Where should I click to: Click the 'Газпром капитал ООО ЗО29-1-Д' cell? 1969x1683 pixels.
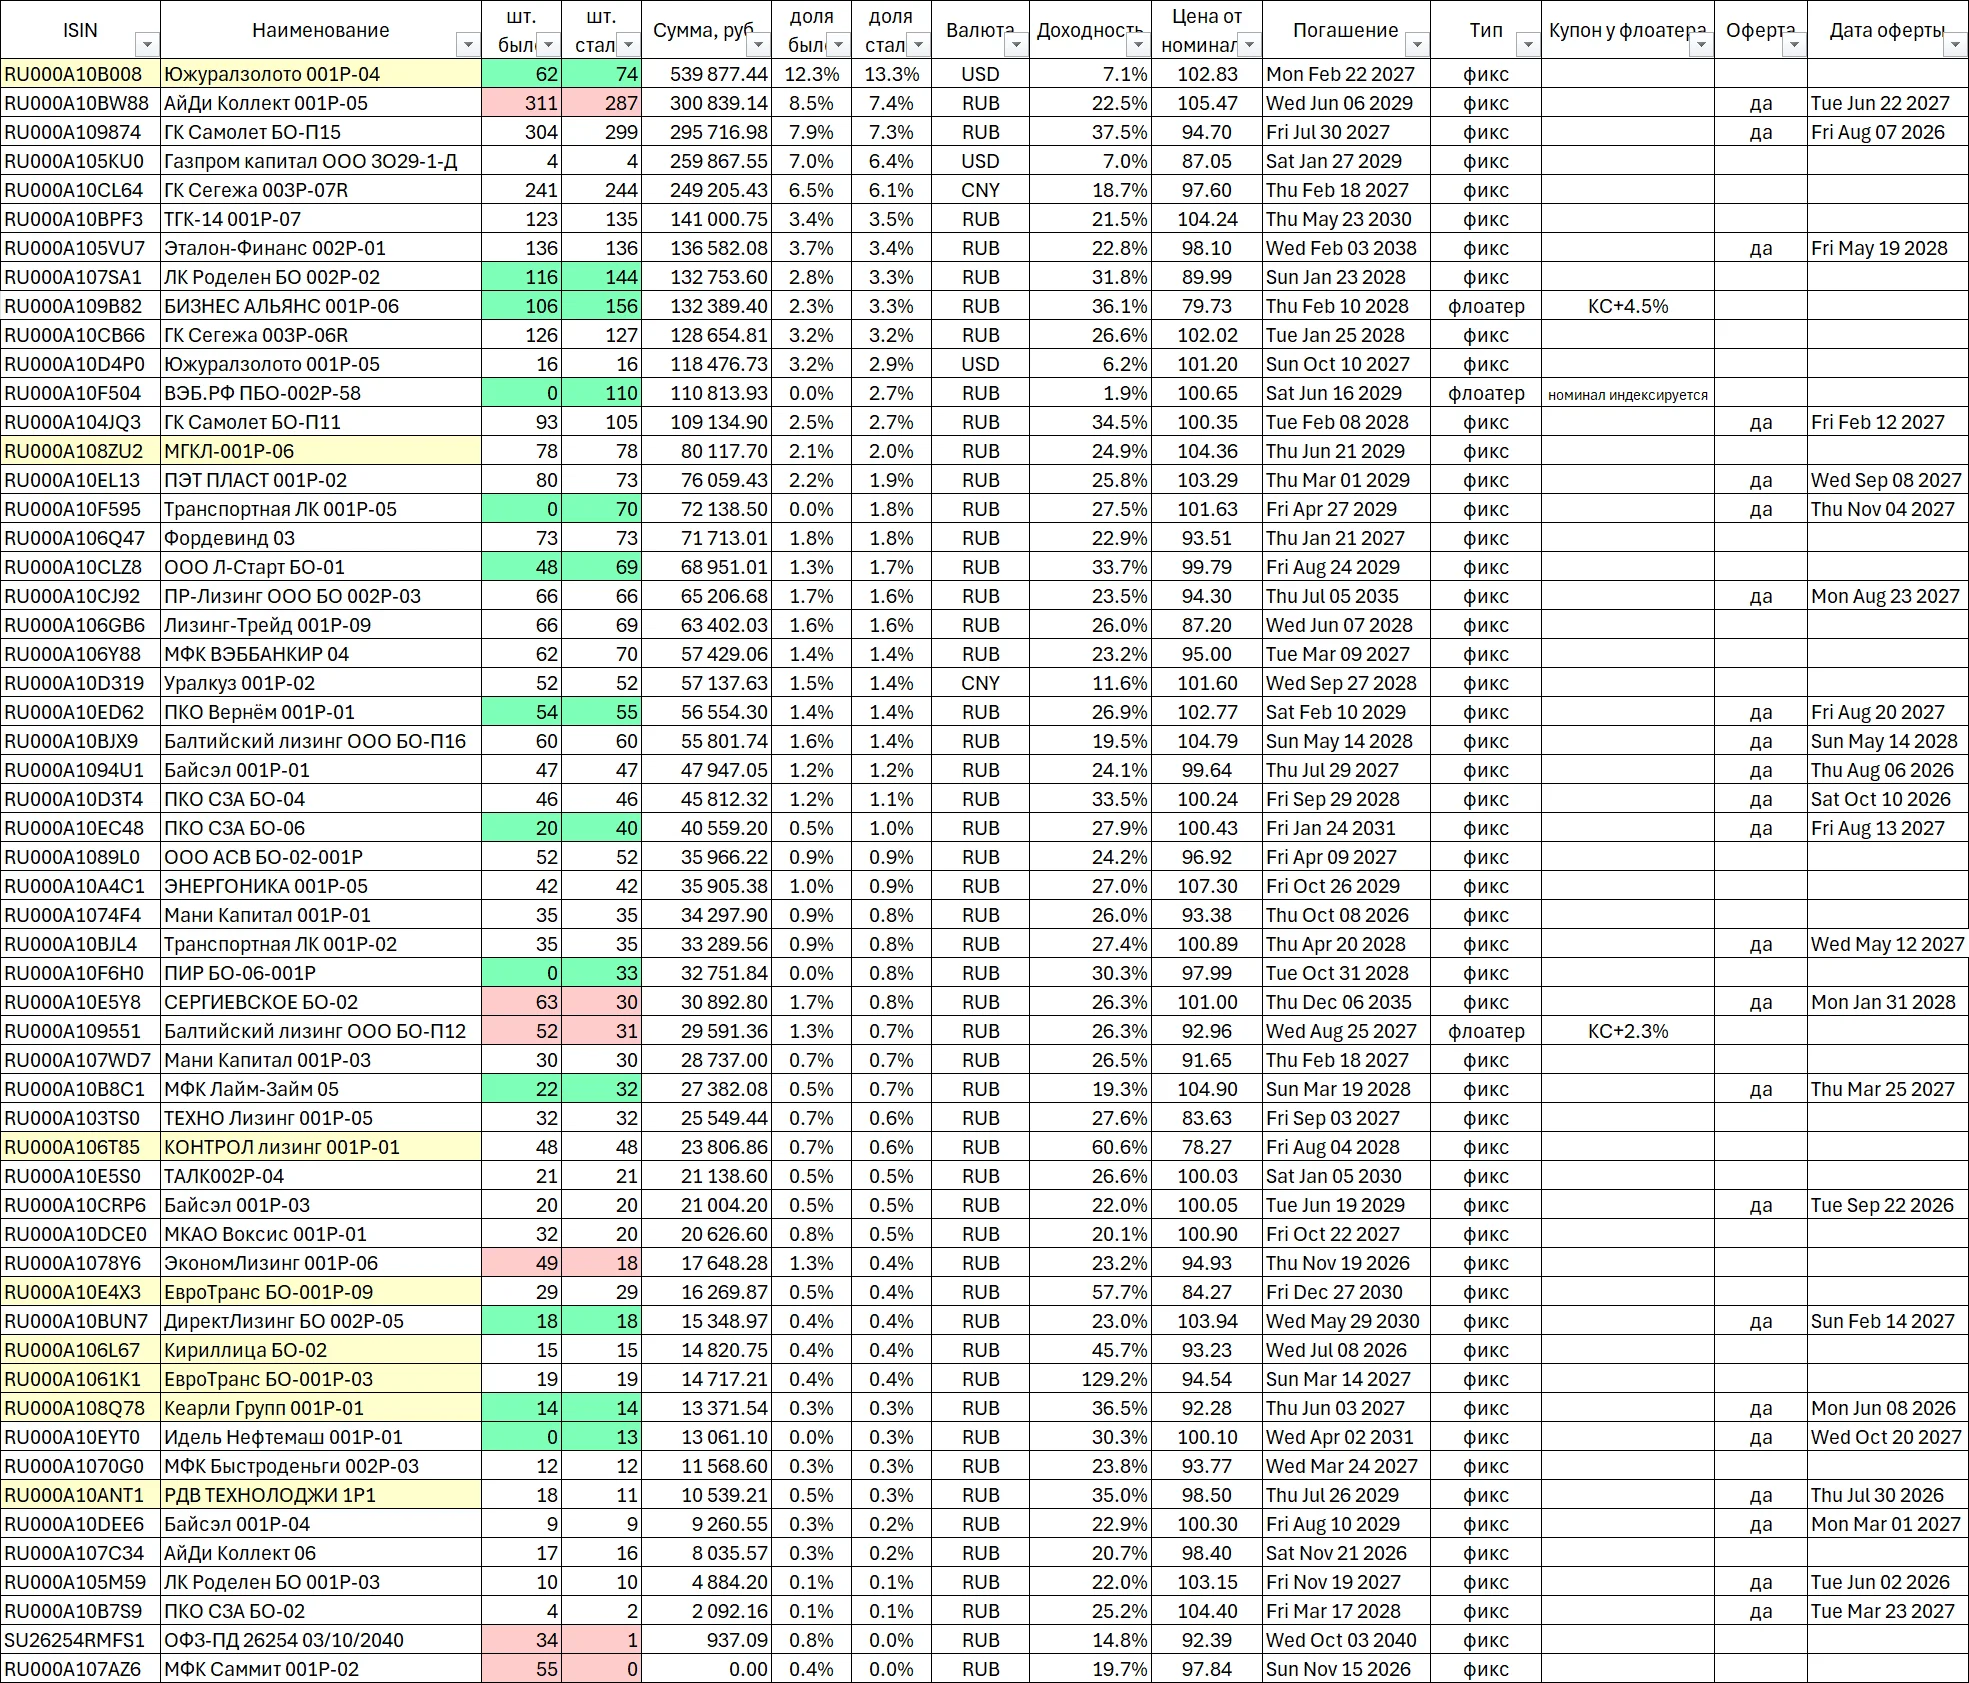(x=321, y=161)
